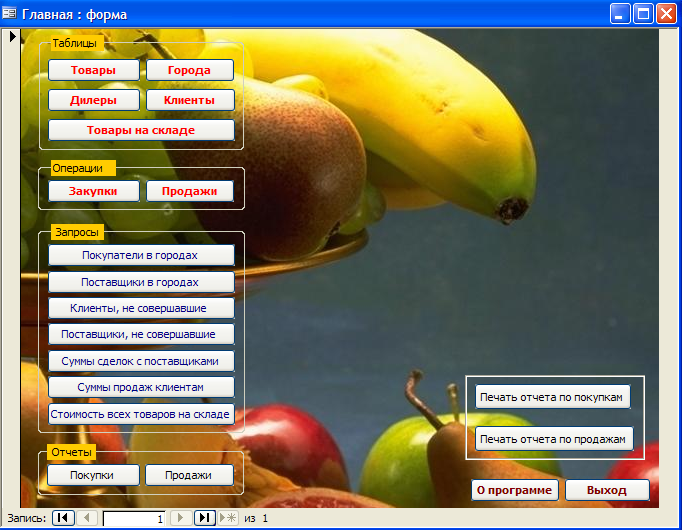Jump to last record navigation icon
This screenshot has width=682, height=530.
pos(204,518)
